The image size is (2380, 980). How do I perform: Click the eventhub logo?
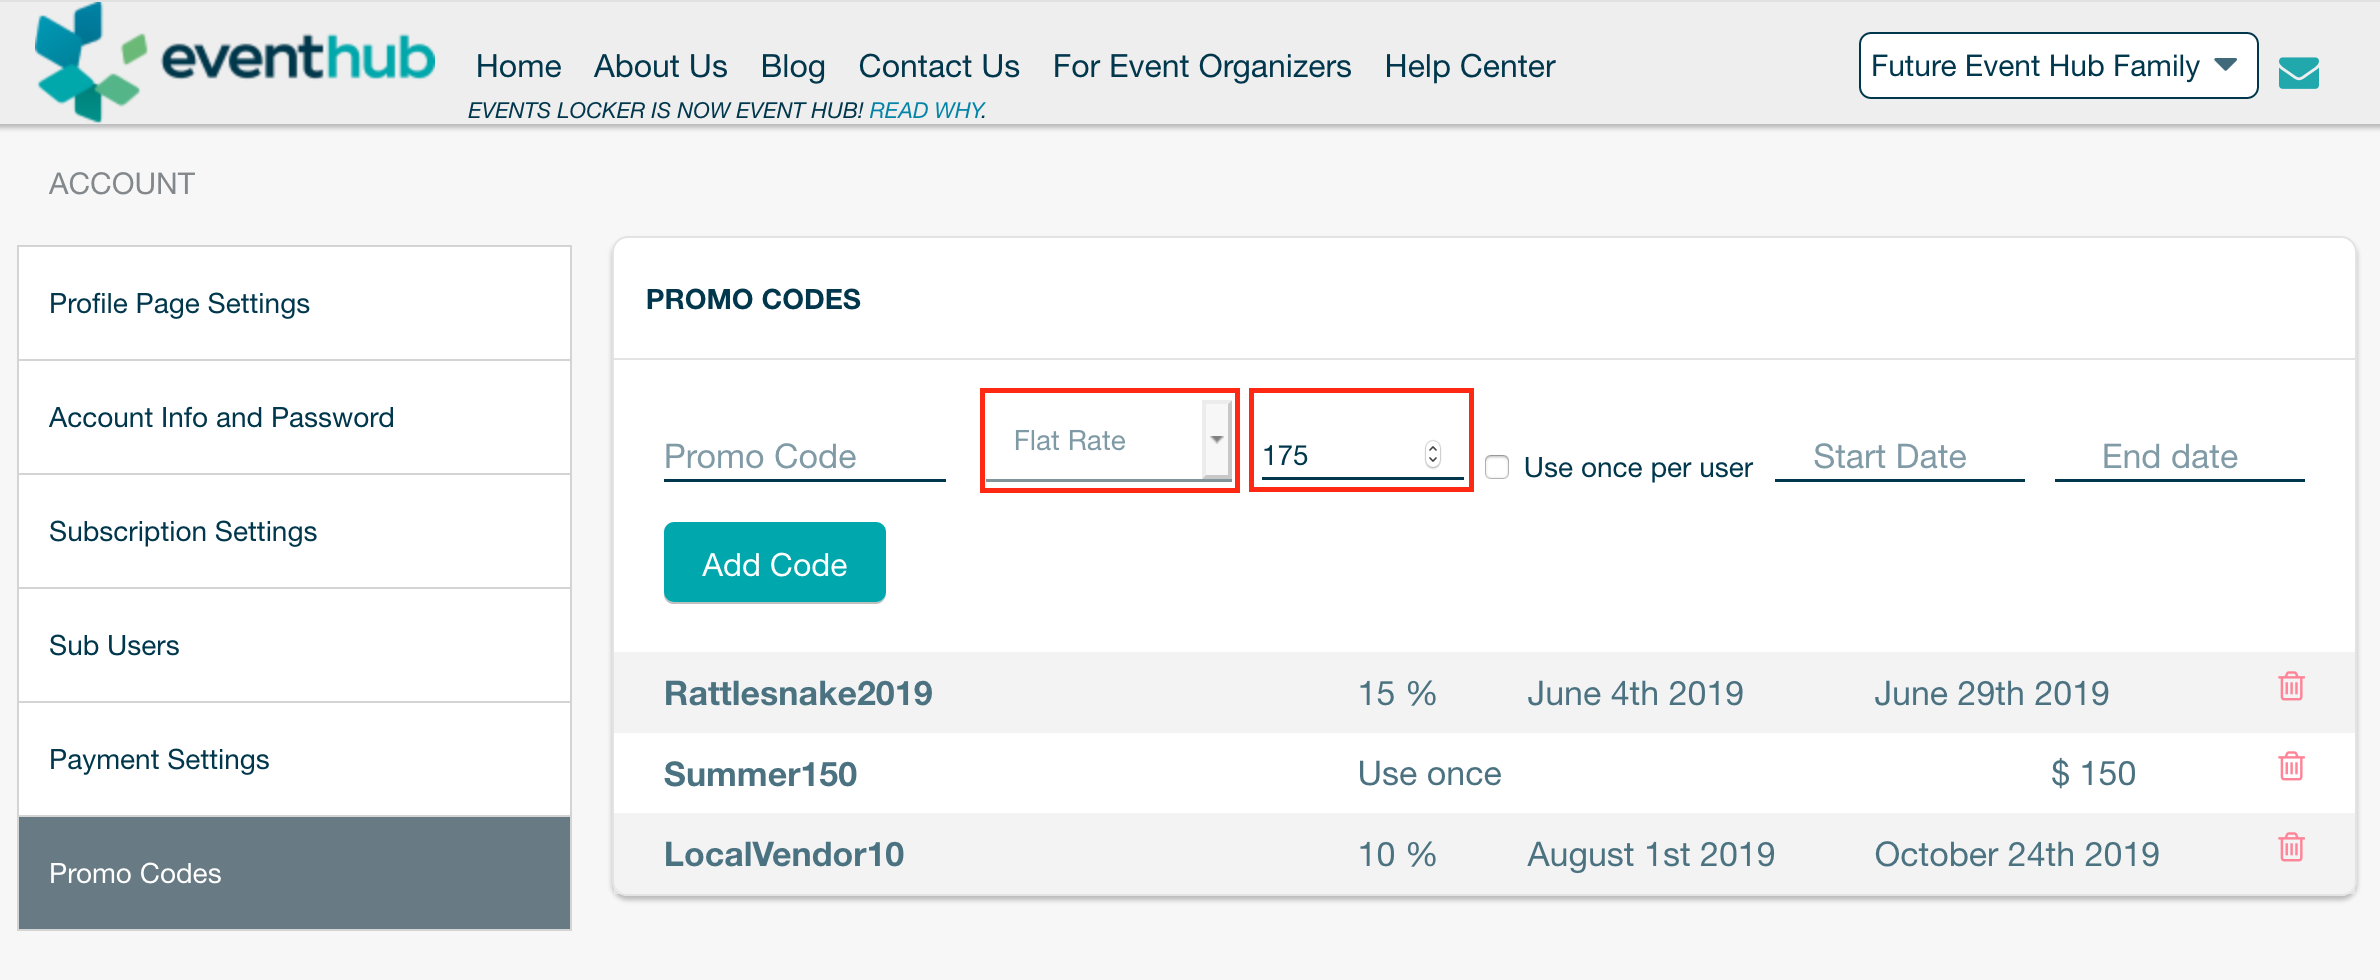[235, 62]
